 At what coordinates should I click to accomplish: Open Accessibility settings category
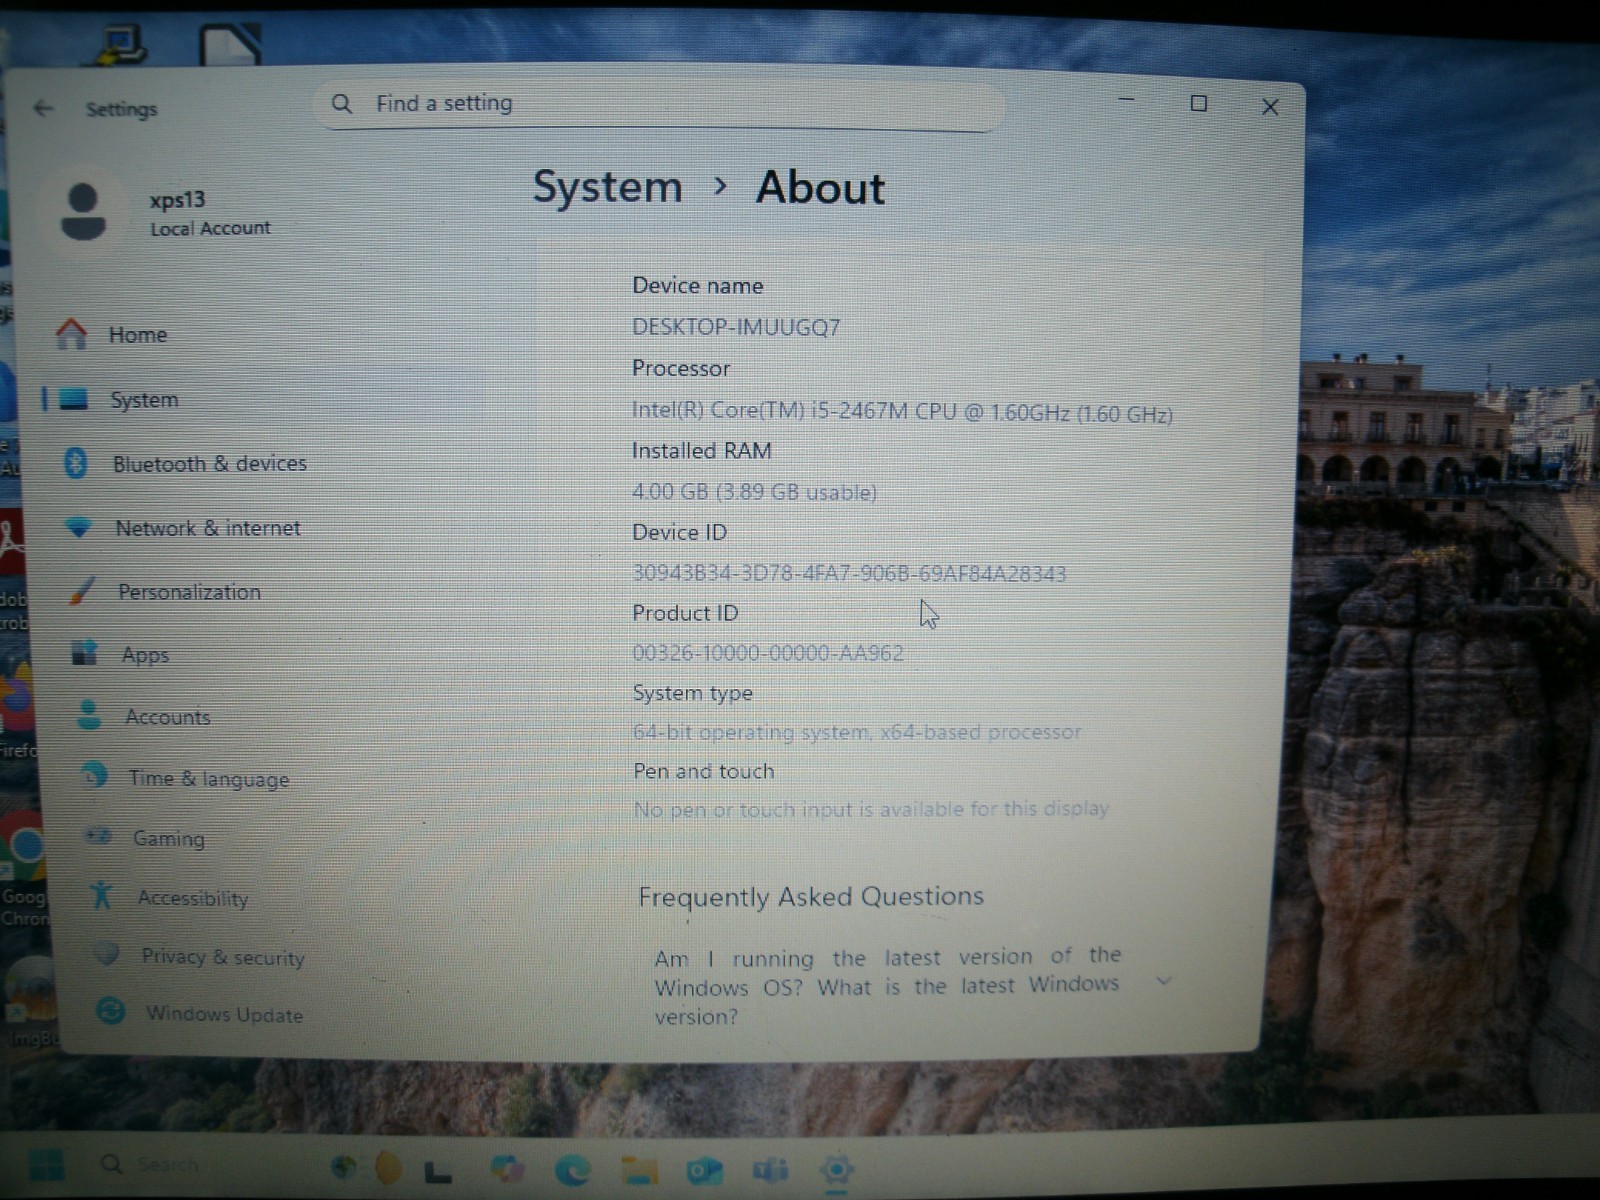pyautogui.click(x=192, y=897)
